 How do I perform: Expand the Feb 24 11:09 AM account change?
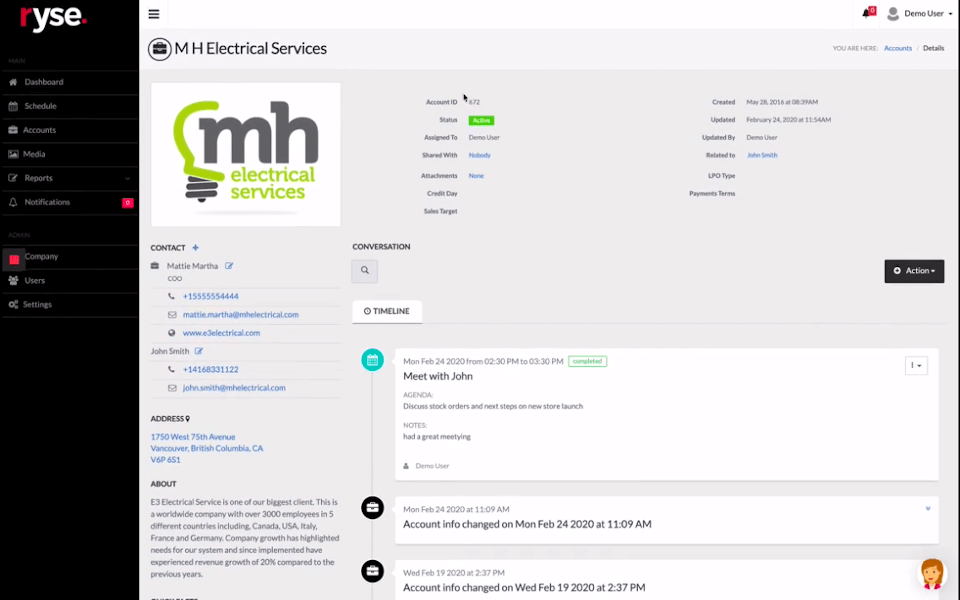928,509
